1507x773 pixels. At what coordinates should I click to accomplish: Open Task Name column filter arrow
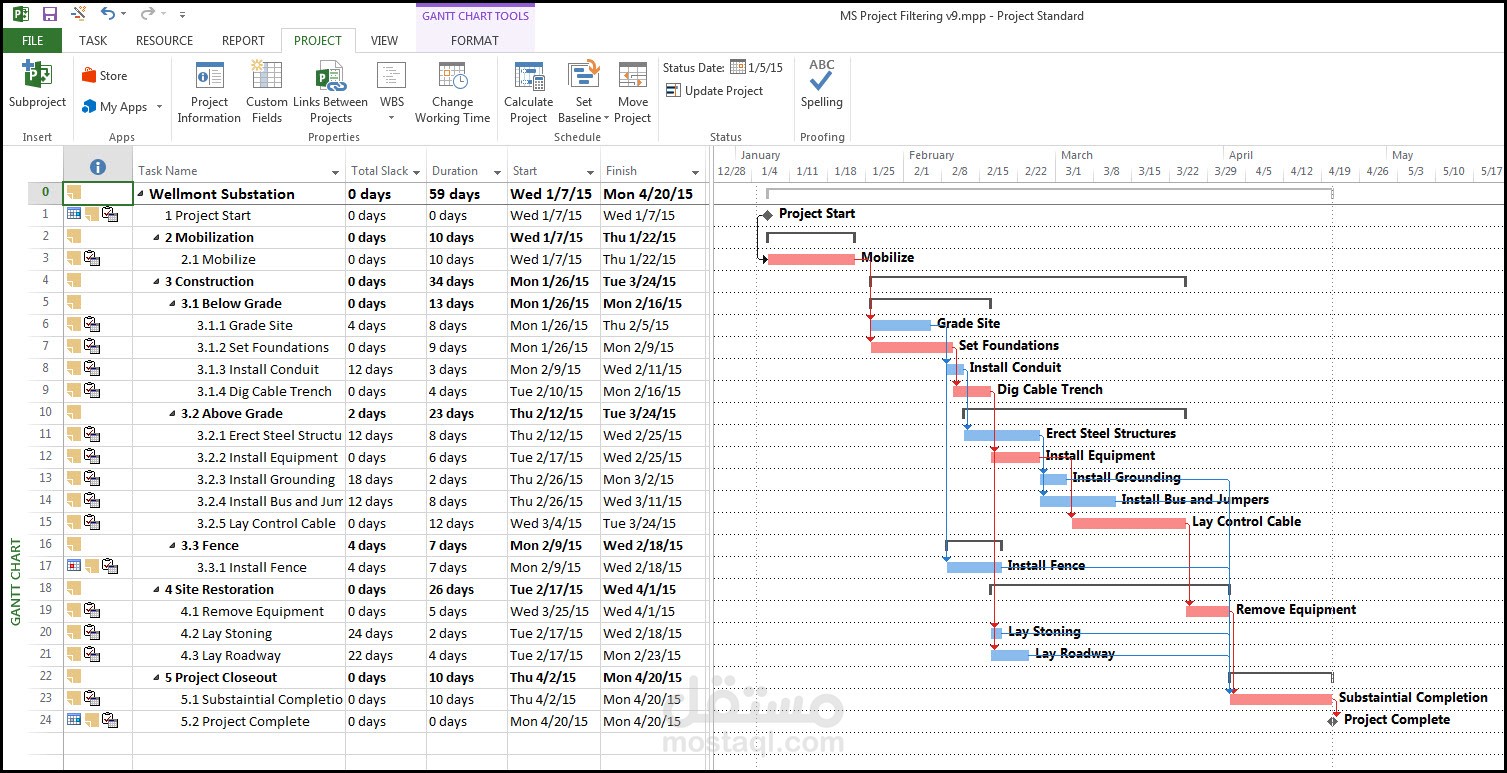[336, 172]
